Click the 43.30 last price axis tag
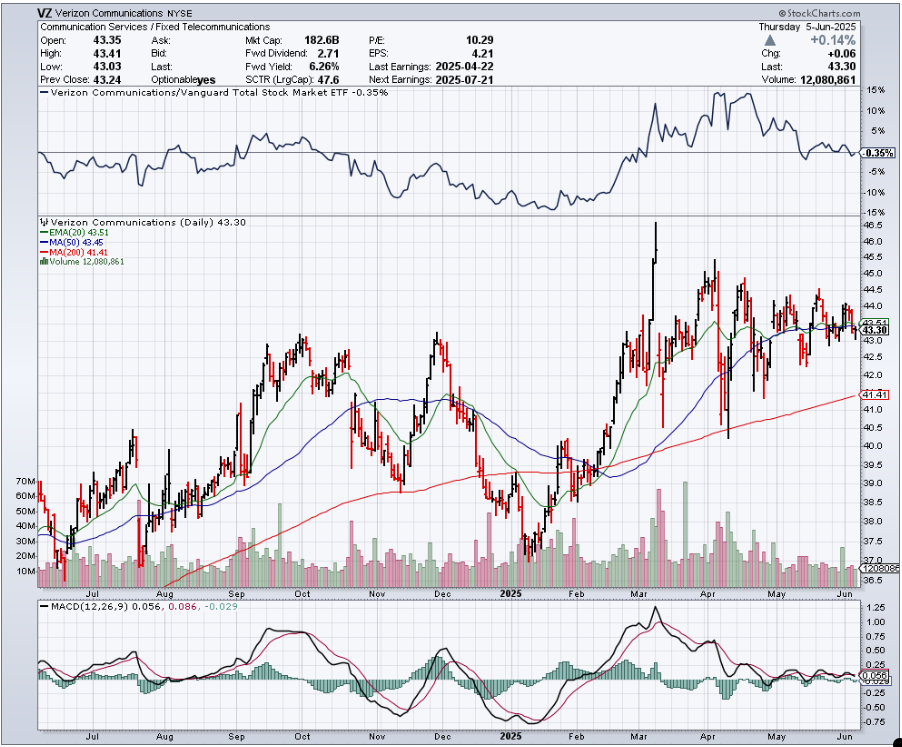902x747 pixels. pyautogui.click(x=875, y=330)
